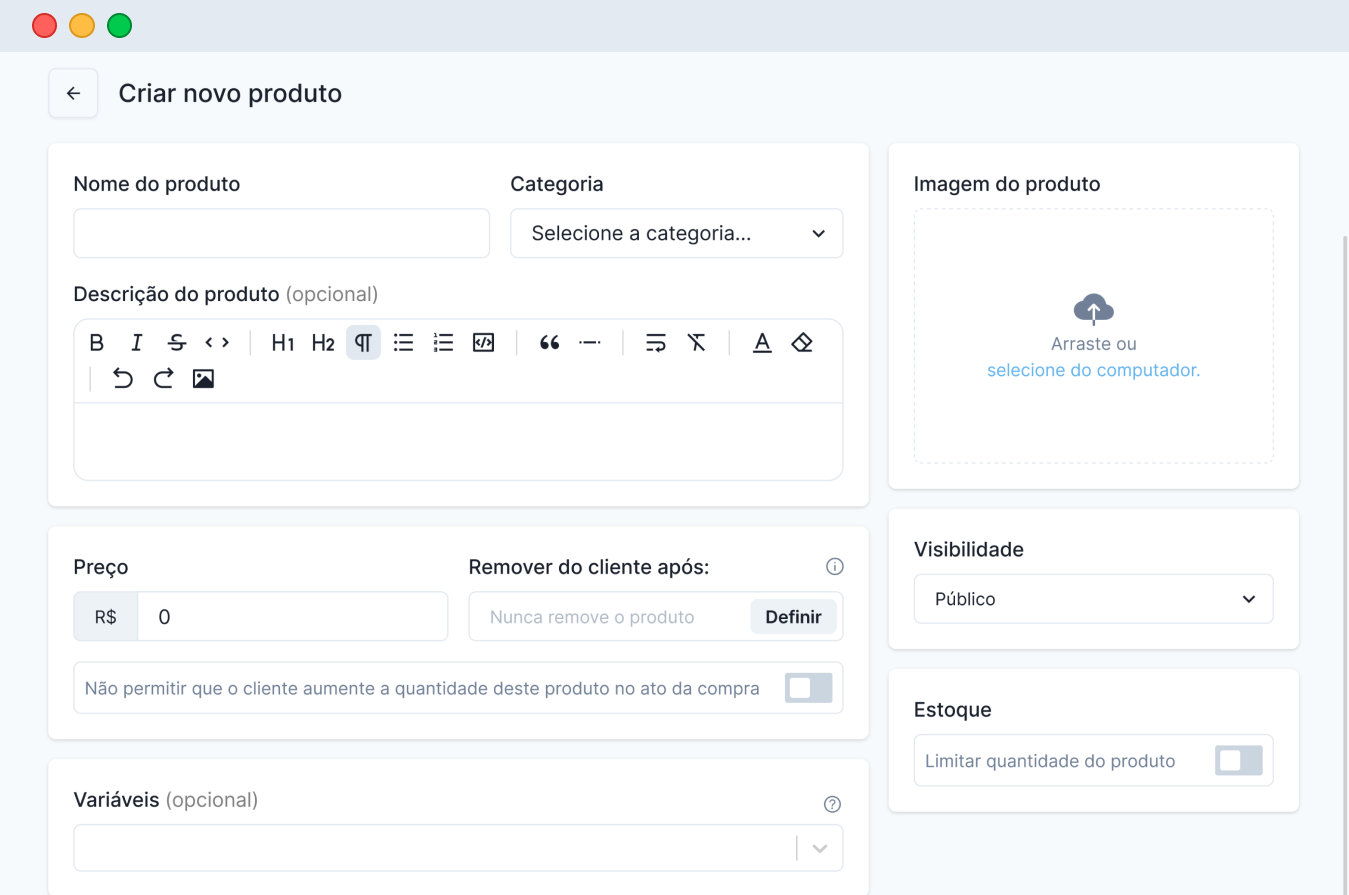Redo the last edit
1349x895 pixels.
[x=163, y=378]
